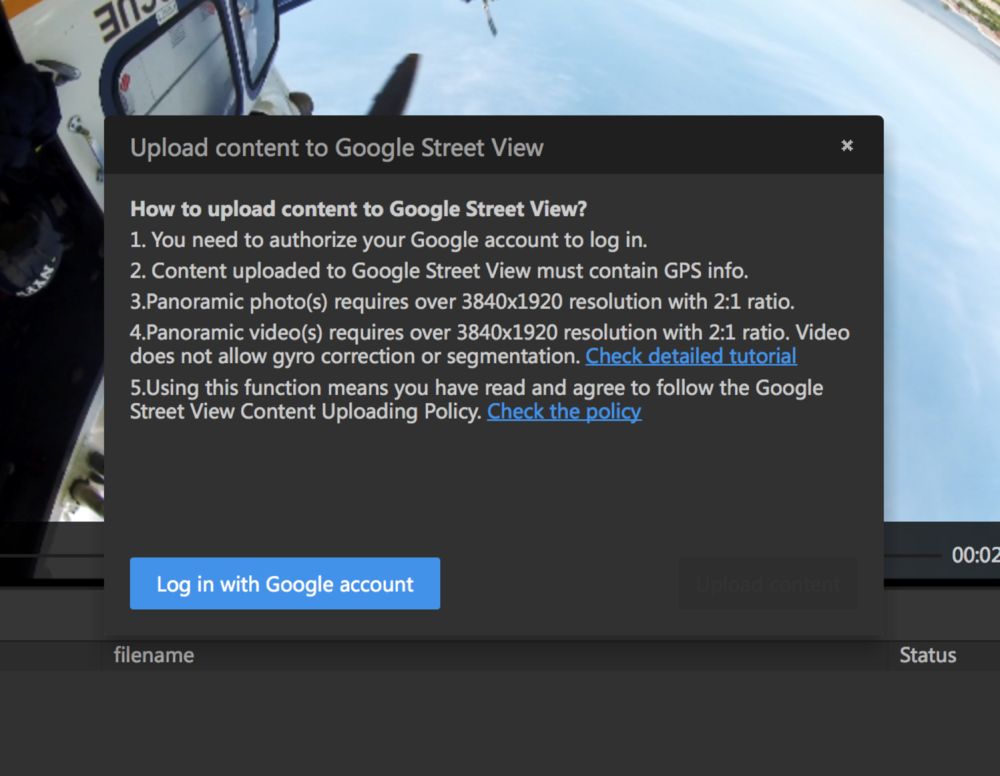Click Log in with Google account

pyautogui.click(x=285, y=583)
